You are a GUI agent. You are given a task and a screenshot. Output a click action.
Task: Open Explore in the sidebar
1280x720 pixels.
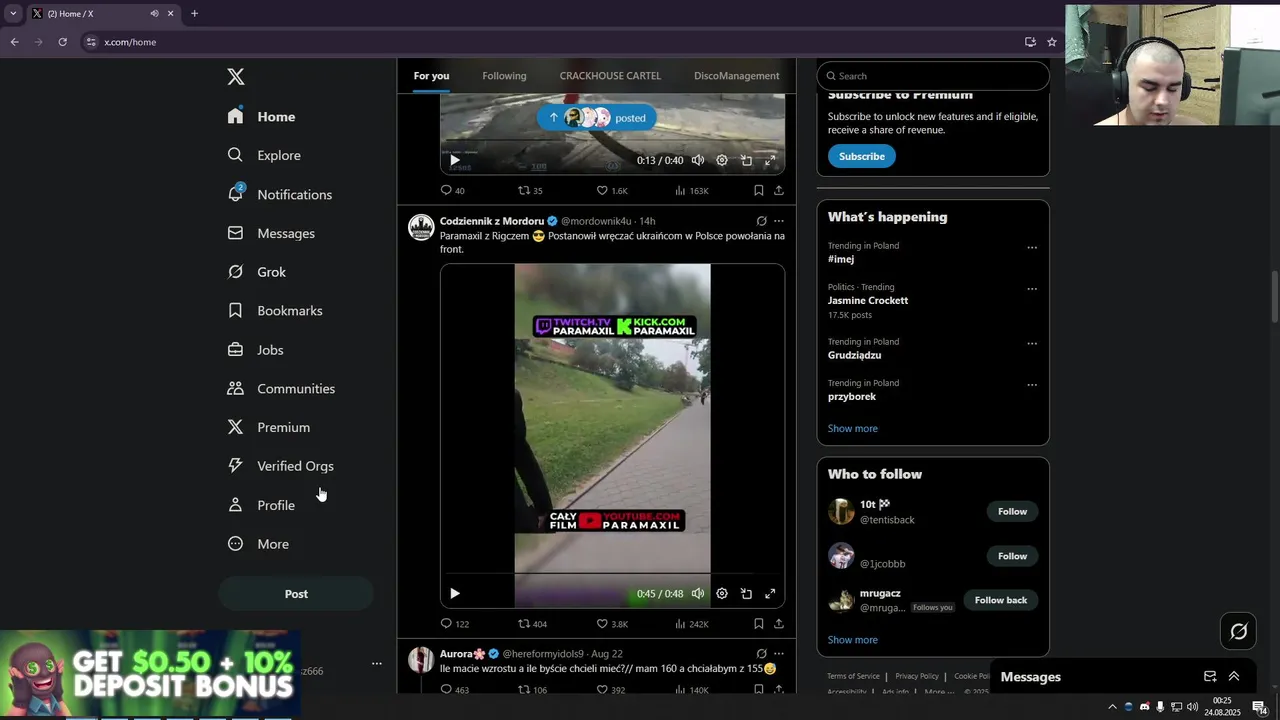point(264,155)
